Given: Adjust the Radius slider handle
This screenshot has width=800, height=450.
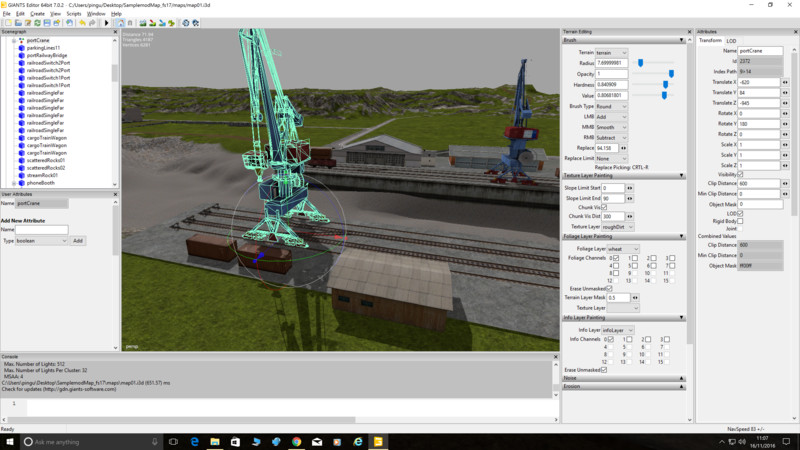Looking at the screenshot, I should pos(640,63).
